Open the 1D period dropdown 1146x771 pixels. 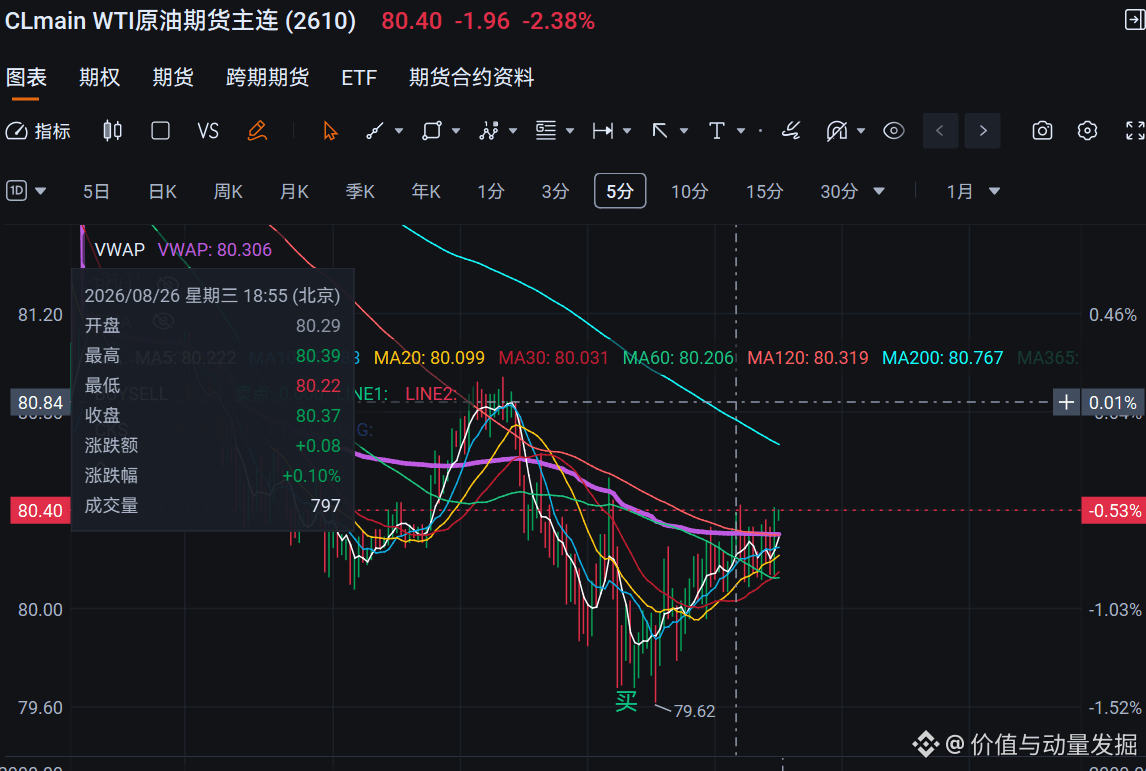coord(26,191)
